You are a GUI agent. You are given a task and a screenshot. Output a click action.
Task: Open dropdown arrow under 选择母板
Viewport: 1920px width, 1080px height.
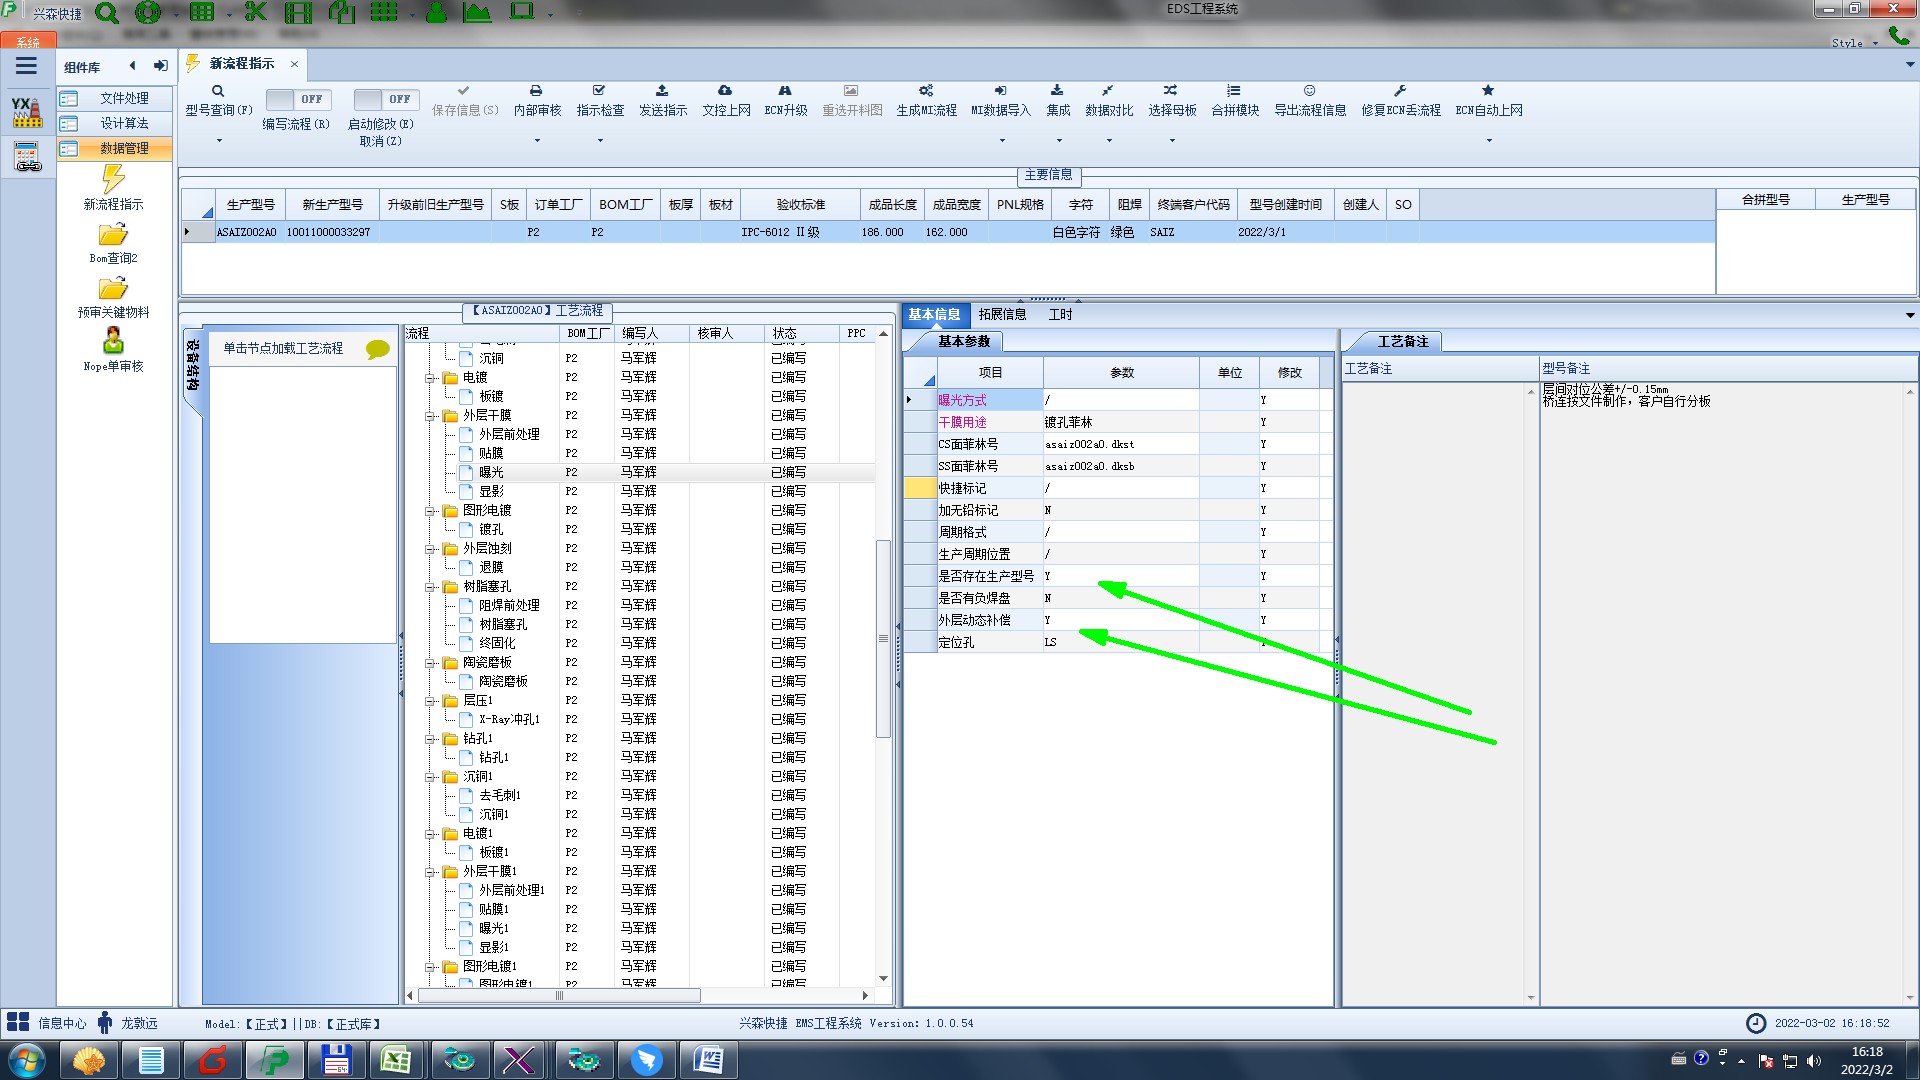click(x=1172, y=140)
